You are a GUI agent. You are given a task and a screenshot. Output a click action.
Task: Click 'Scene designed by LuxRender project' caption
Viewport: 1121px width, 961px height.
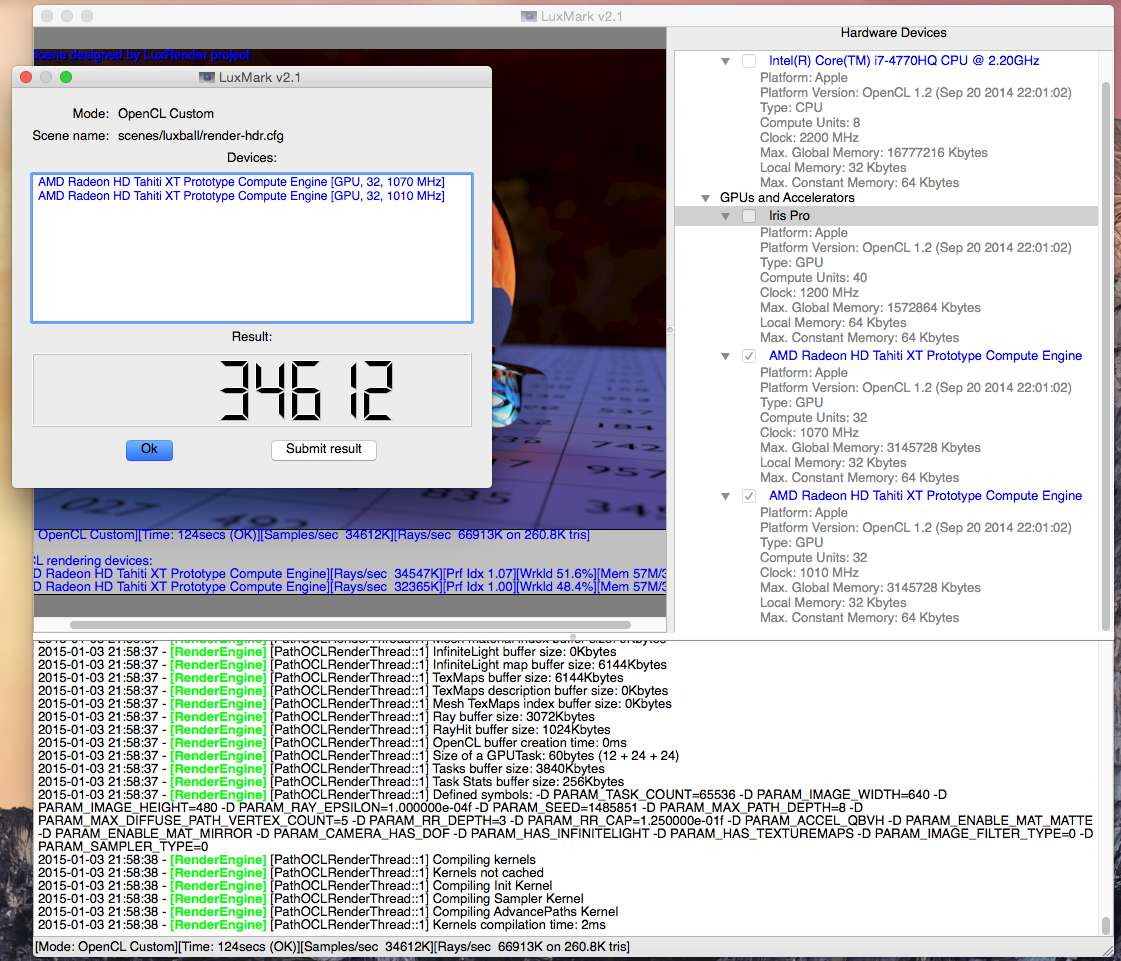coord(142,55)
